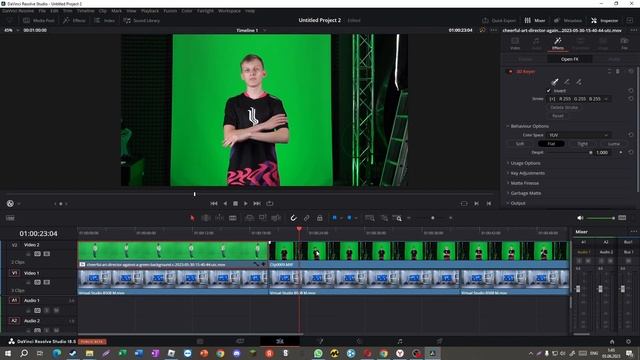Open the Media Pool panel
This screenshot has height=360, width=640.
tap(39, 20)
